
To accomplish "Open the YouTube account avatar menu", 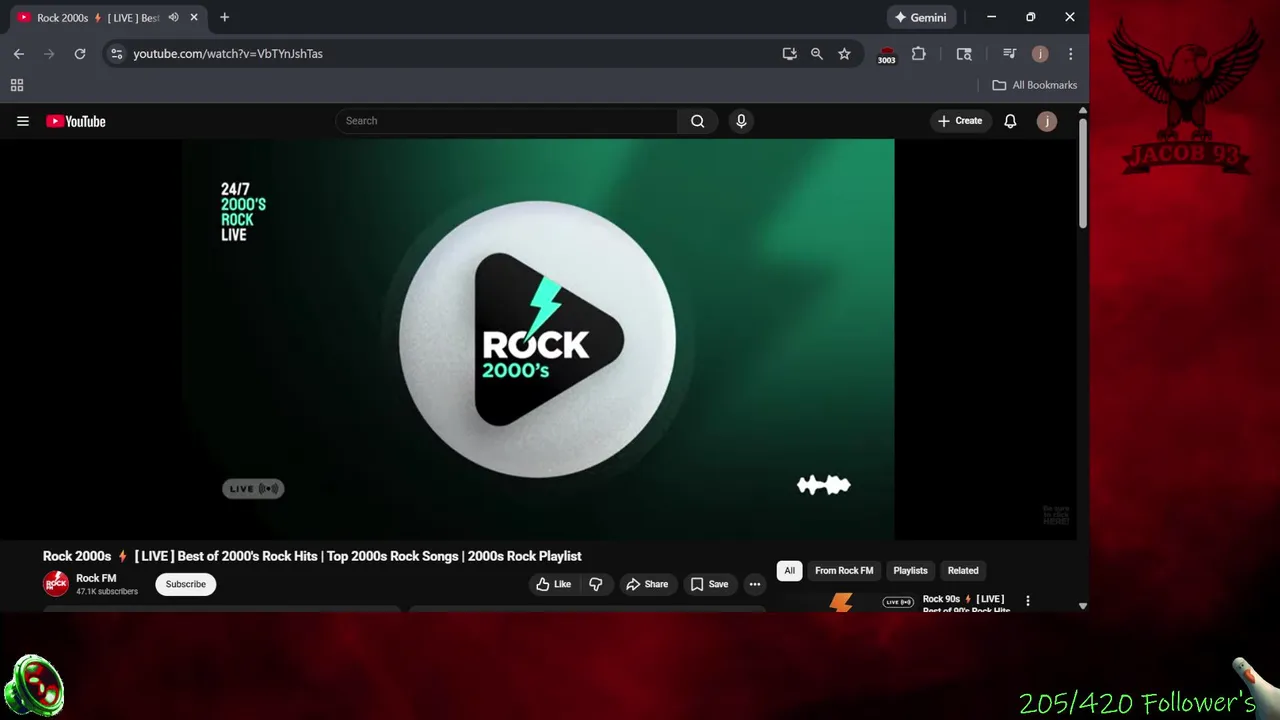I will [x=1047, y=121].
